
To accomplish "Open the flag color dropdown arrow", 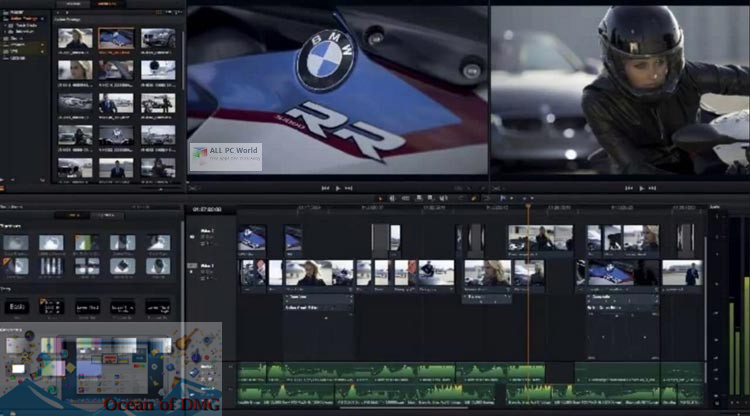I will (x=512, y=199).
